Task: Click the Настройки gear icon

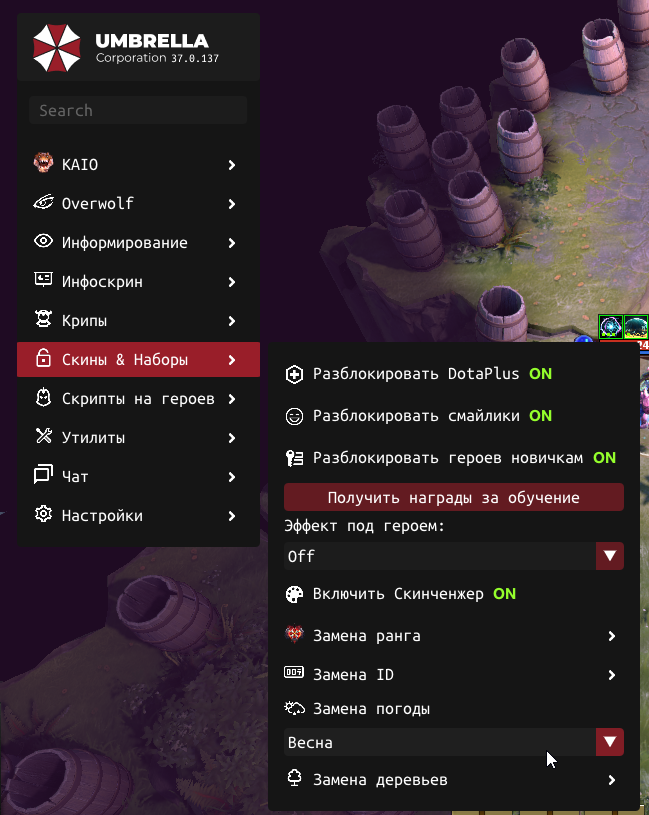Action: click(44, 514)
